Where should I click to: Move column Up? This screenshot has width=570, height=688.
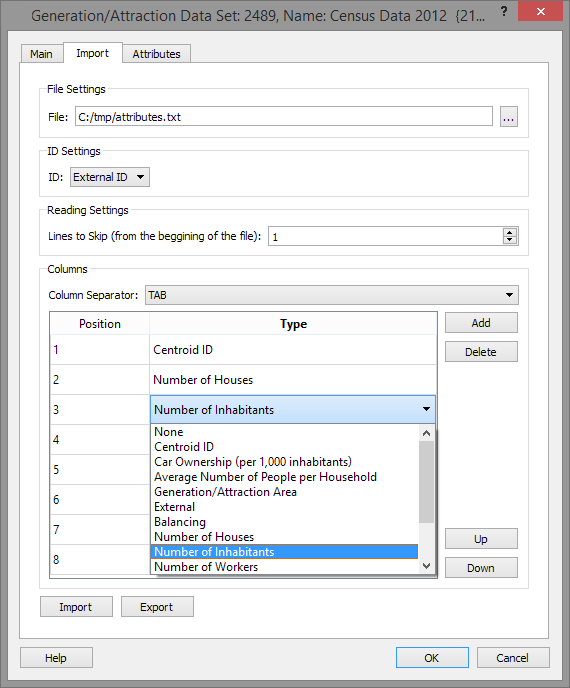(x=481, y=539)
